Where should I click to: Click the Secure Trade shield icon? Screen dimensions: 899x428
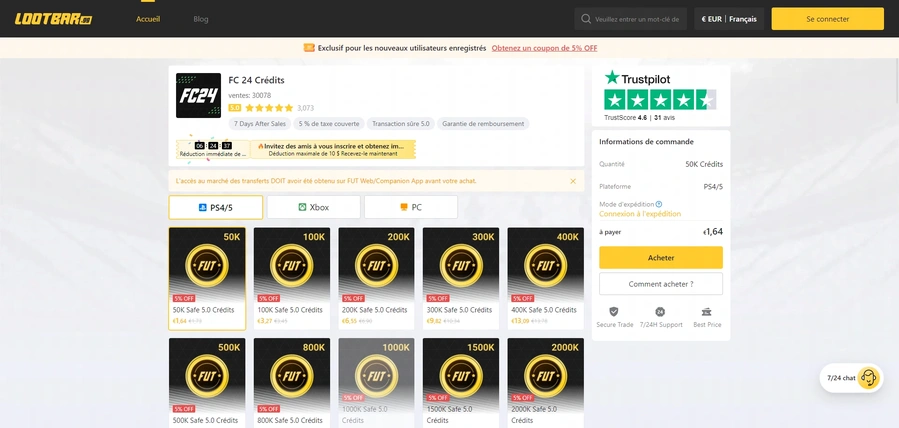pyautogui.click(x=614, y=312)
